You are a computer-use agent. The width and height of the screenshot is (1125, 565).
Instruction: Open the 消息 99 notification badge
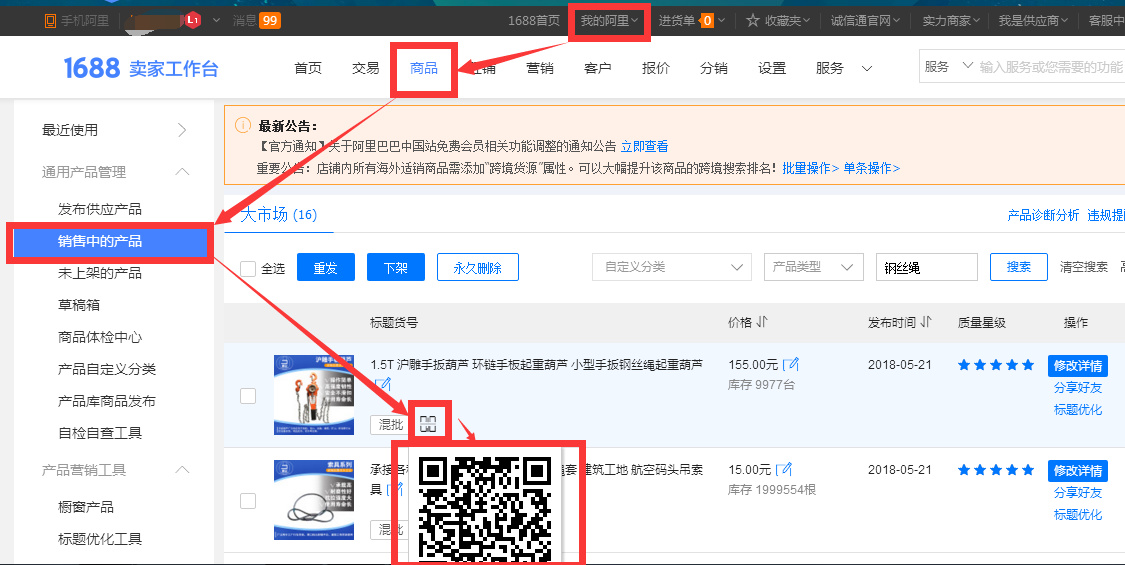(270, 21)
